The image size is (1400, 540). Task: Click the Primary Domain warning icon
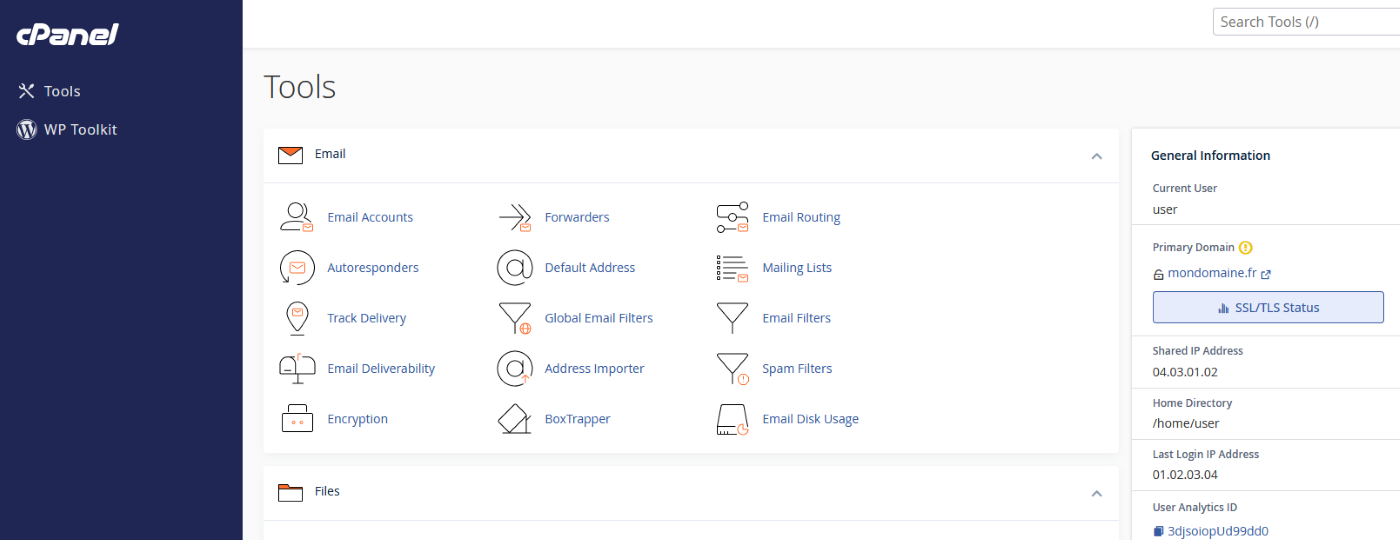[1245, 247]
